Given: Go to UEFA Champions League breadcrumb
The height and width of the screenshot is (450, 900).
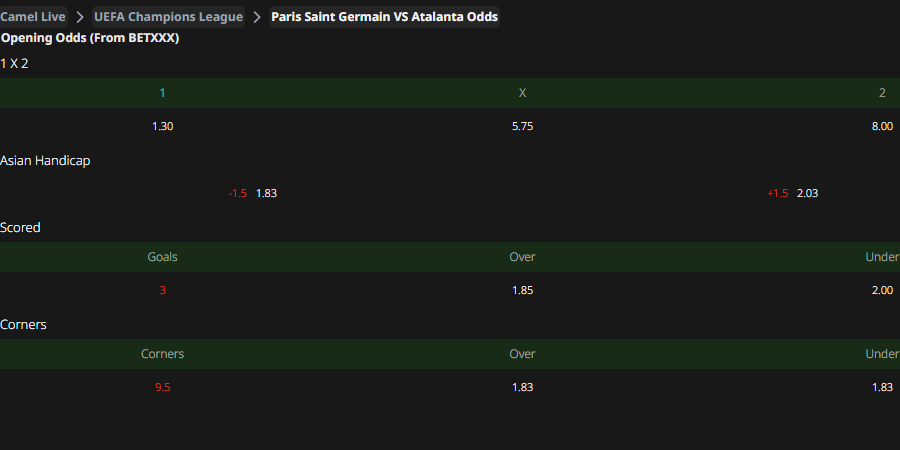Looking at the screenshot, I should (x=168, y=17).
